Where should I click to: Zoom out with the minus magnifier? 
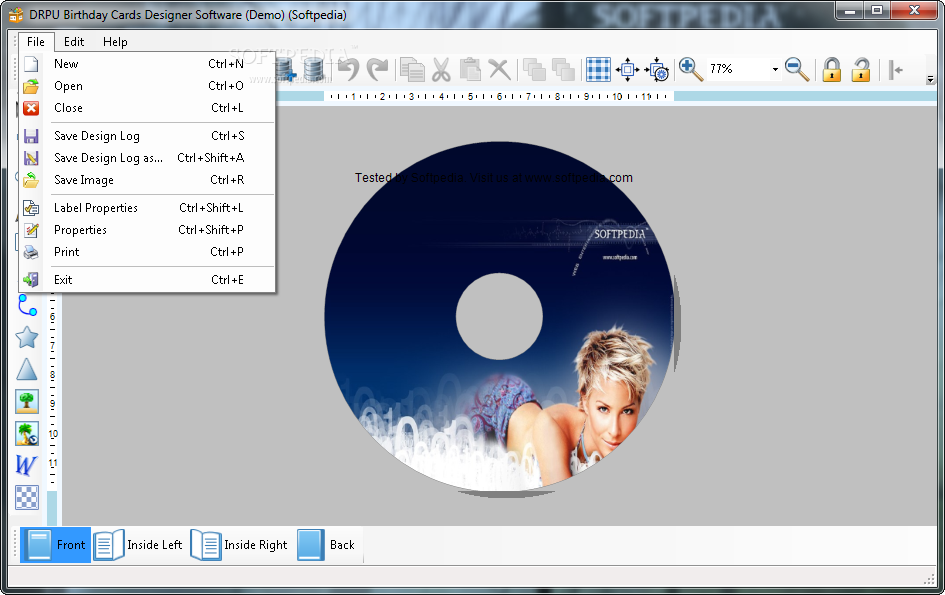coord(797,69)
